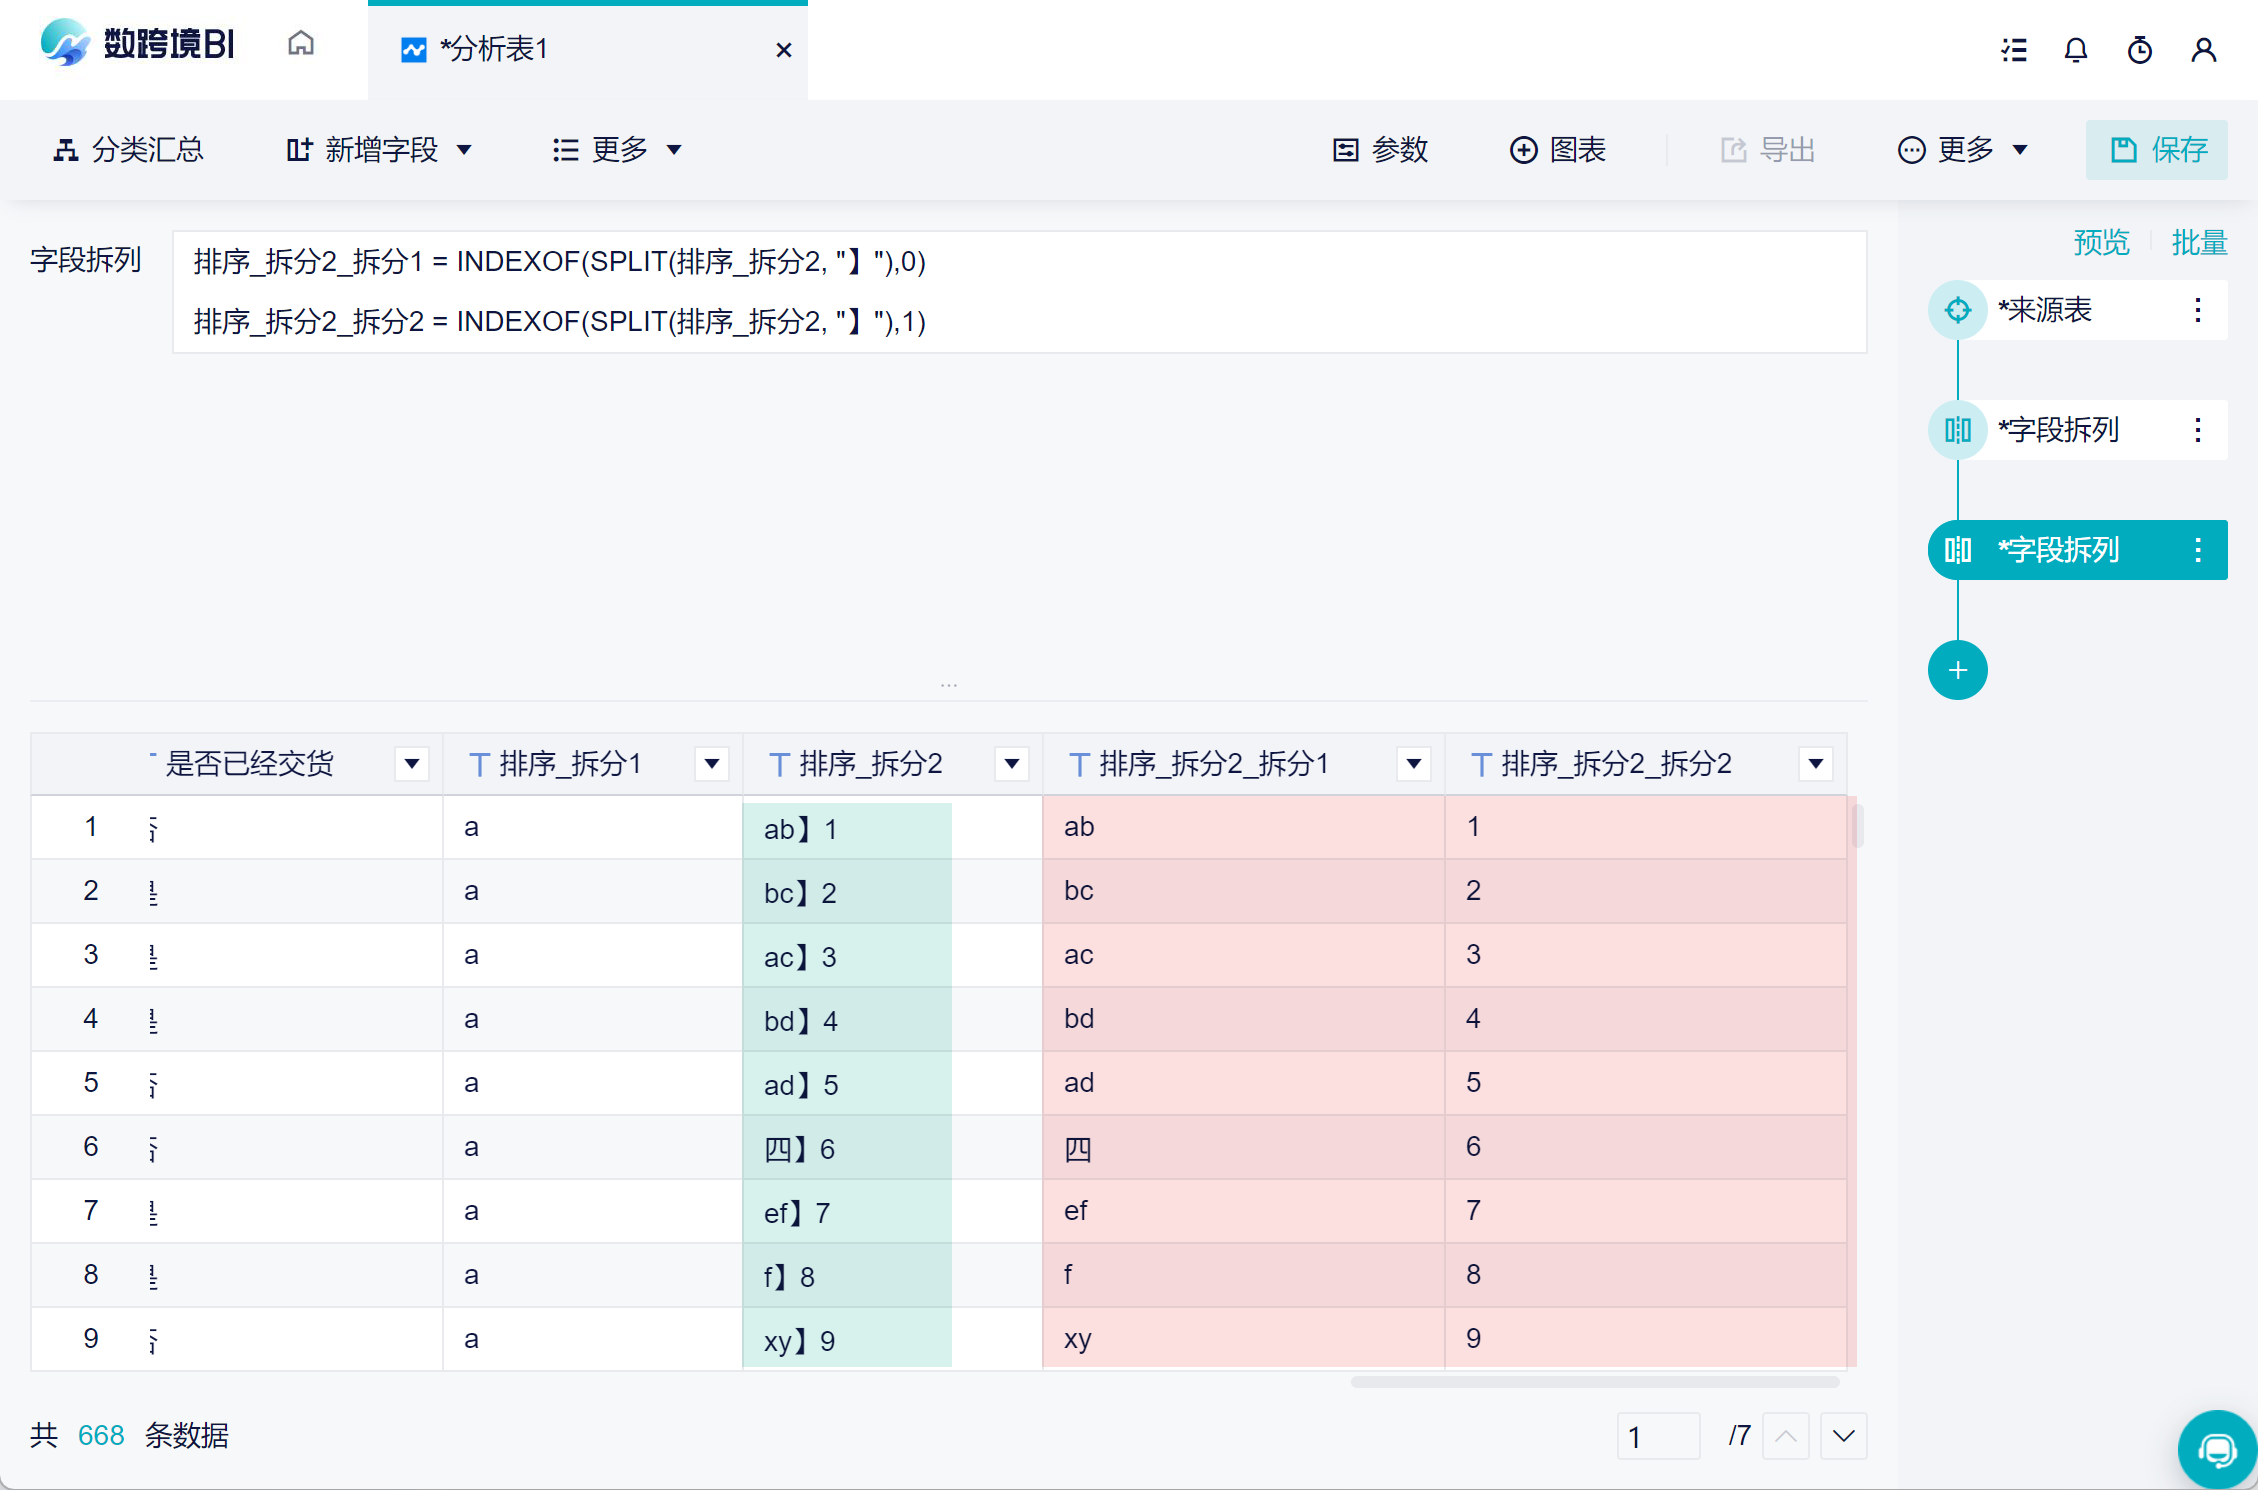Image resolution: width=2258 pixels, height=1490 pixels.
Task: Click the page number input field
Action: pyautogui.click(x=1657, y=1437)
